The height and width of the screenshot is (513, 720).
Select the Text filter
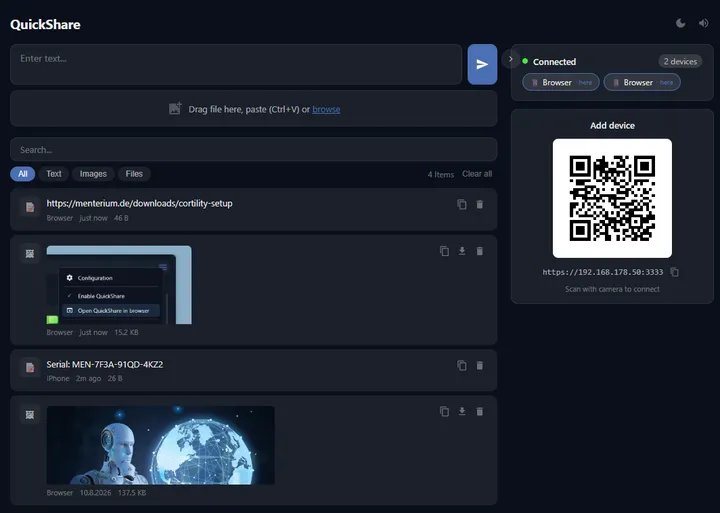point(53,174)
